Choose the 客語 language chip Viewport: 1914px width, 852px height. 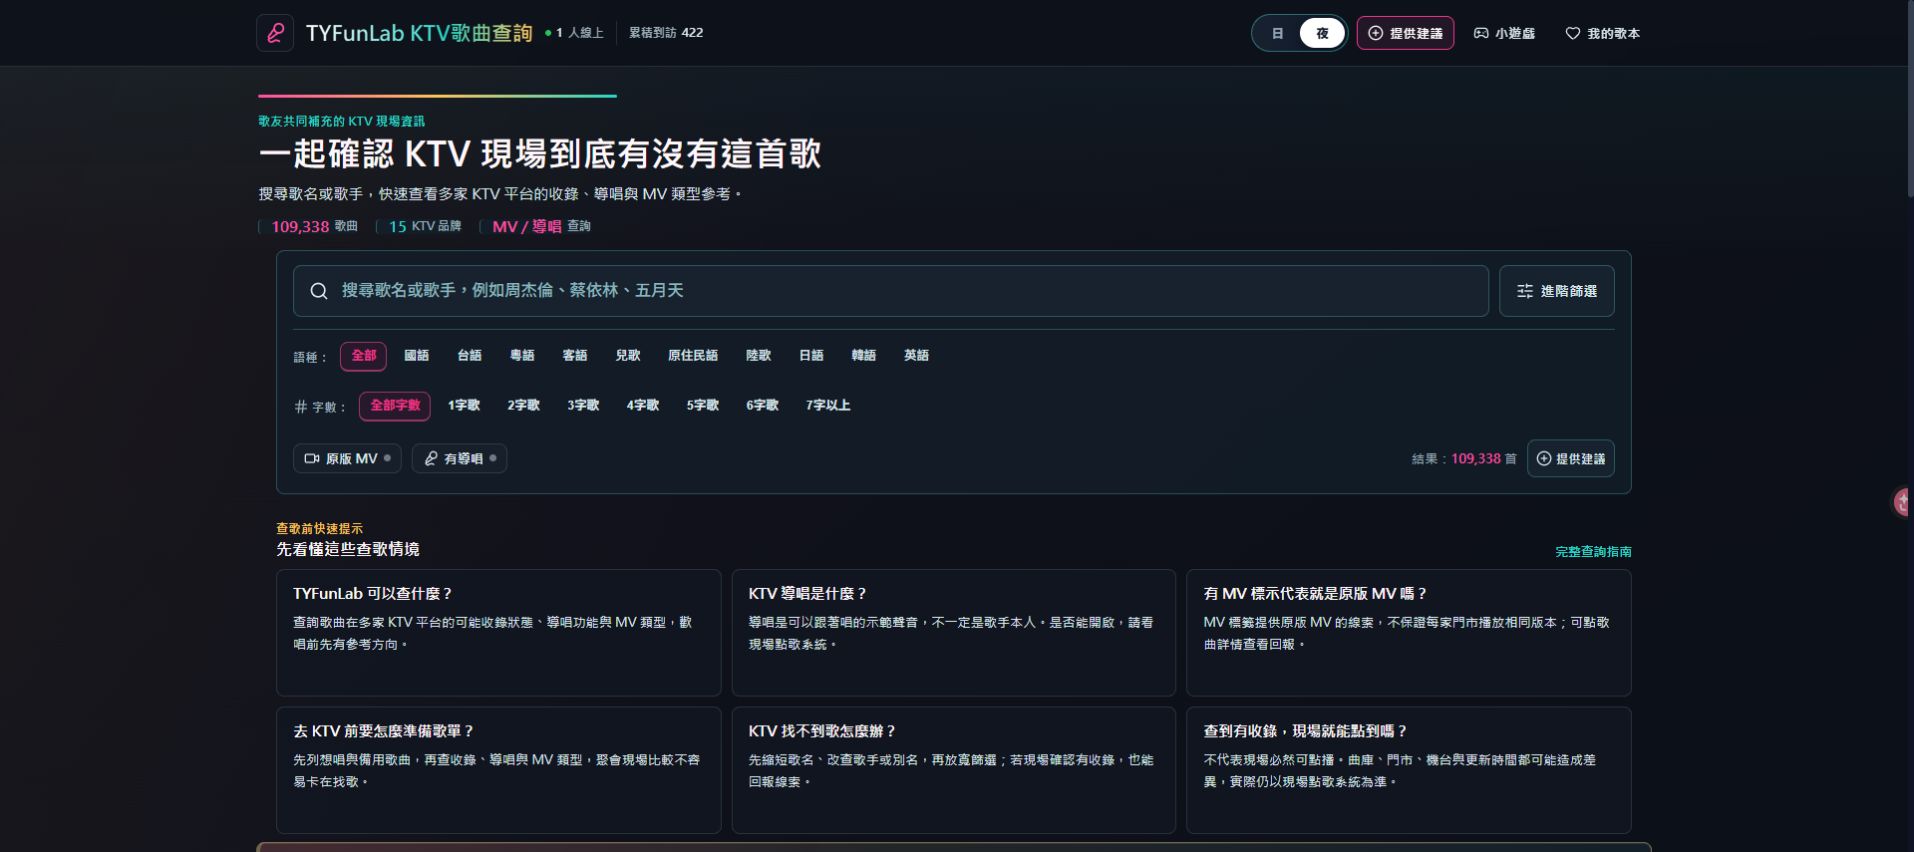click(575, 356)
